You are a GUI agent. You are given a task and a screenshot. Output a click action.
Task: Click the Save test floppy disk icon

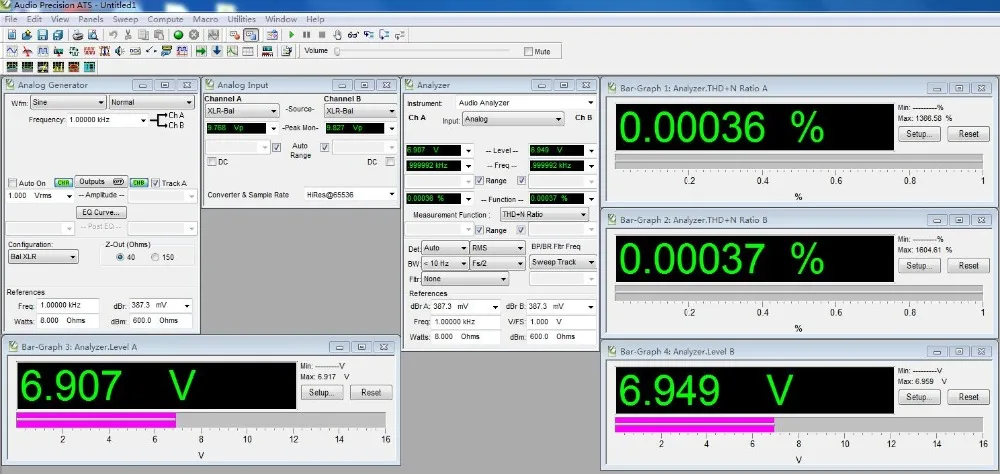click(x=43, y=35)
